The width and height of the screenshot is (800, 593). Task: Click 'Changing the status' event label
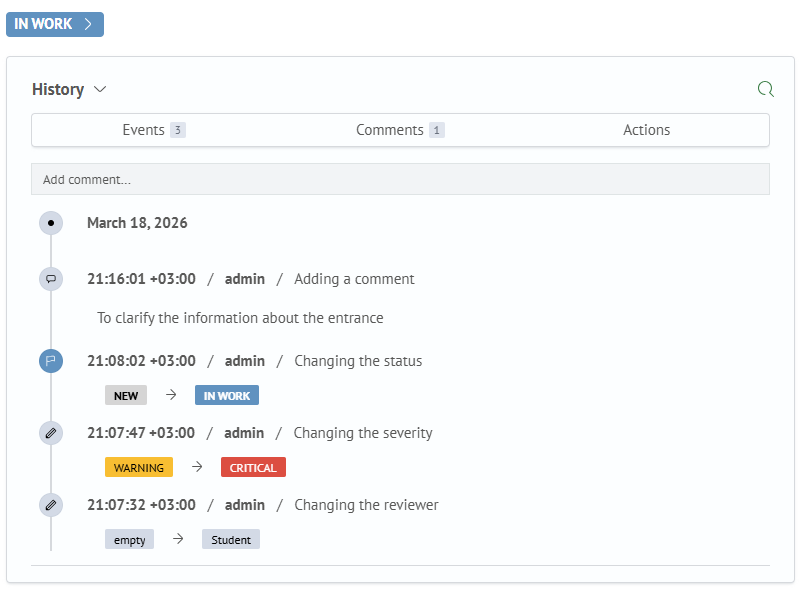[x=358, y=361]
